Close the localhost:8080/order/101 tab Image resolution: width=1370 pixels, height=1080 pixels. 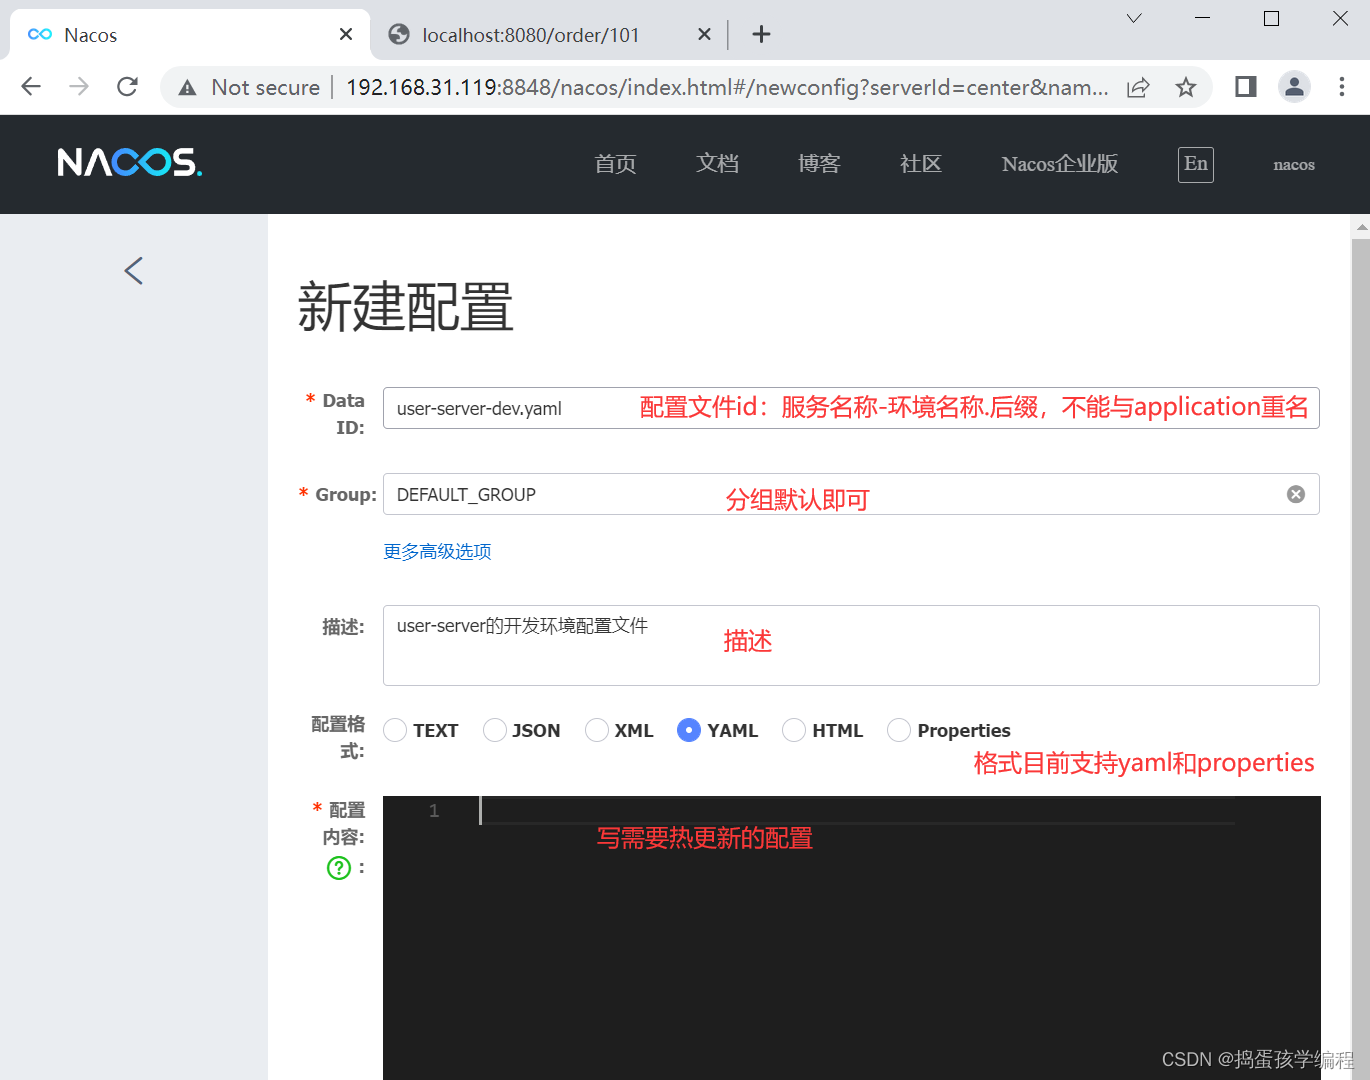[x=704, y=35]
